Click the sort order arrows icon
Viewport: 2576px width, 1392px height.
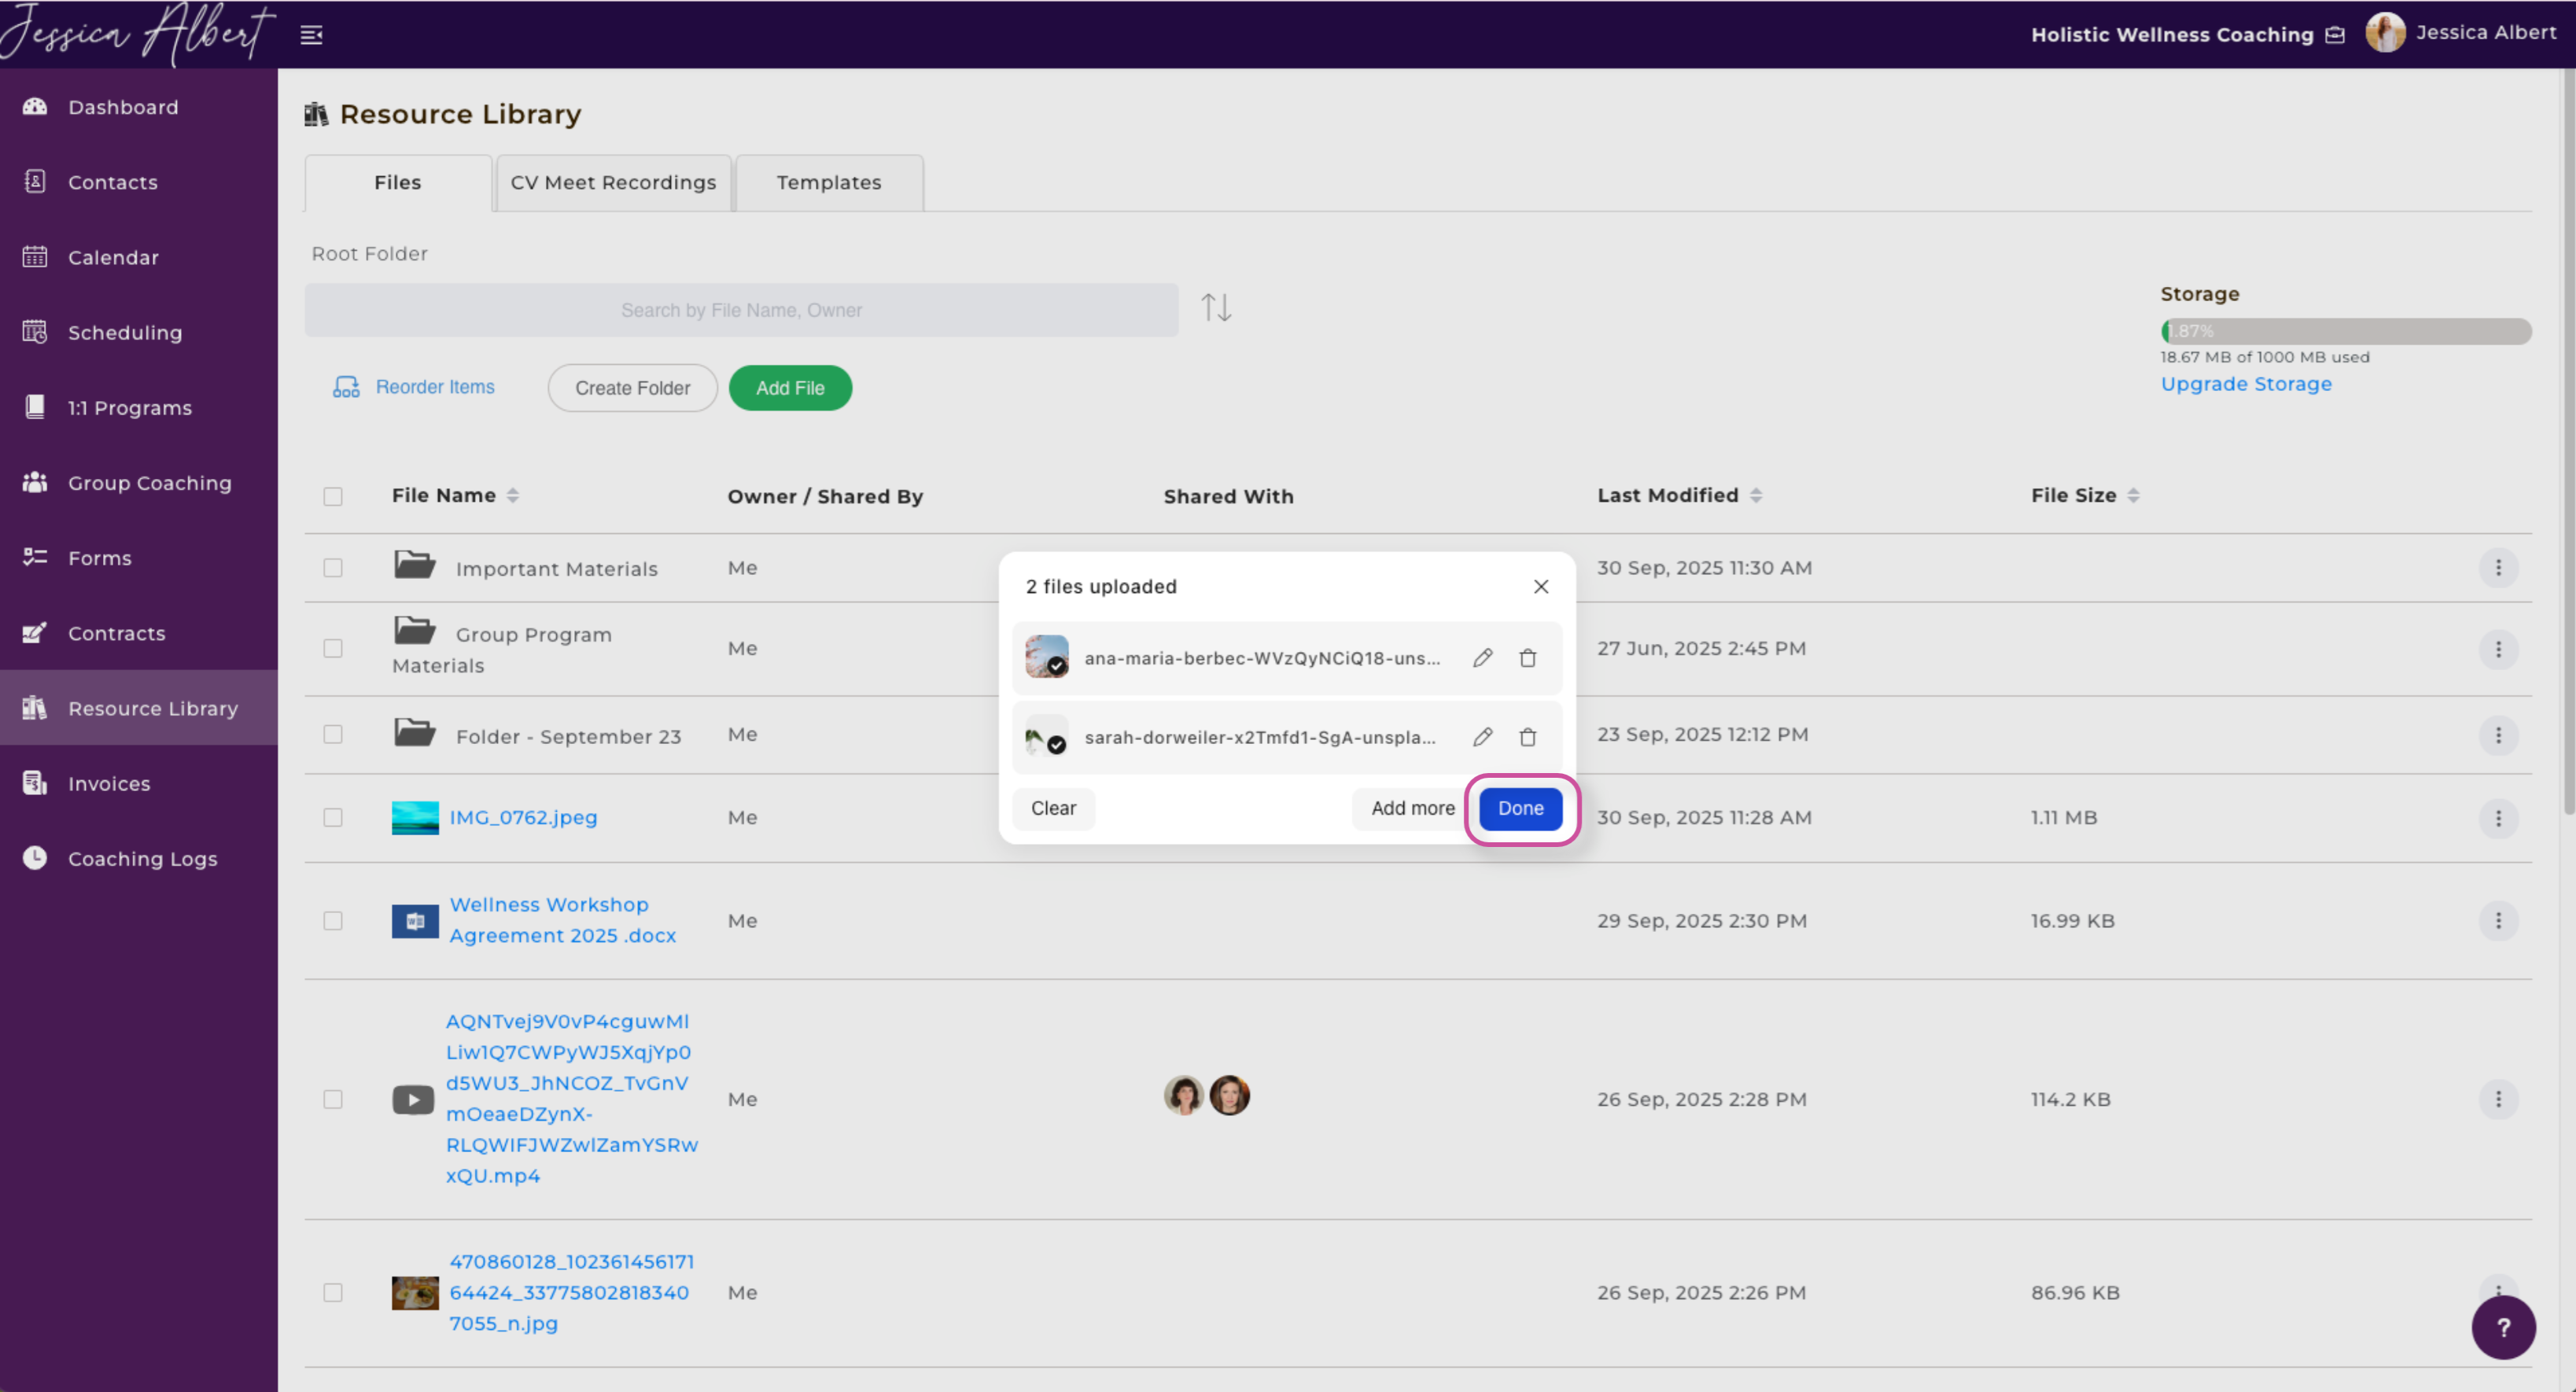[1215, 307]
